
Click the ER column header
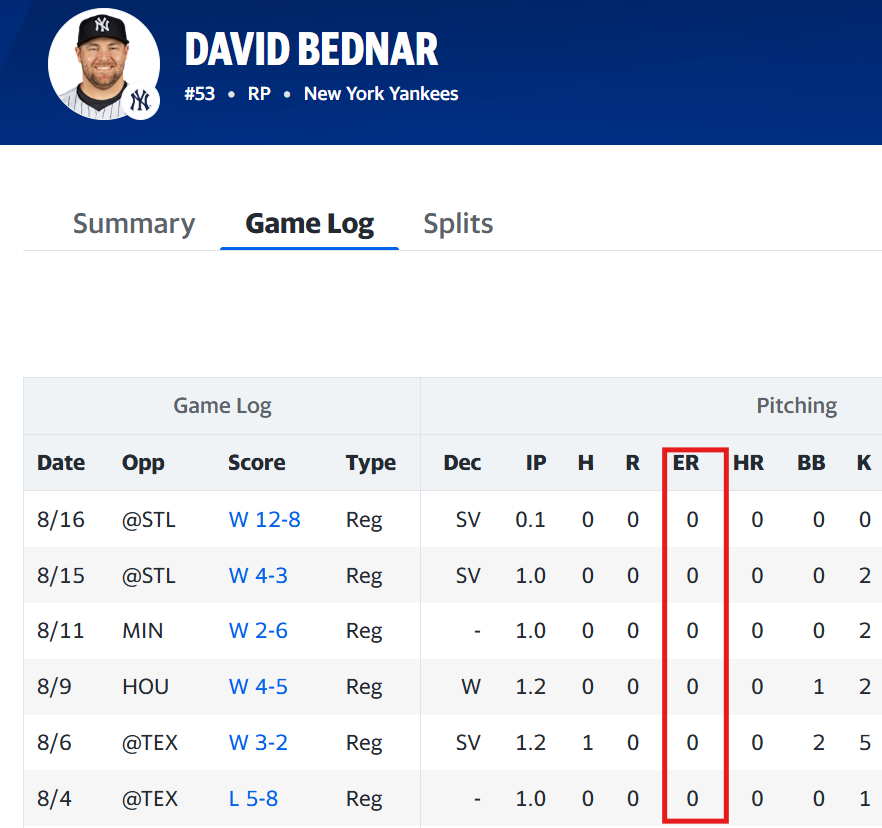tap(686, 463)
